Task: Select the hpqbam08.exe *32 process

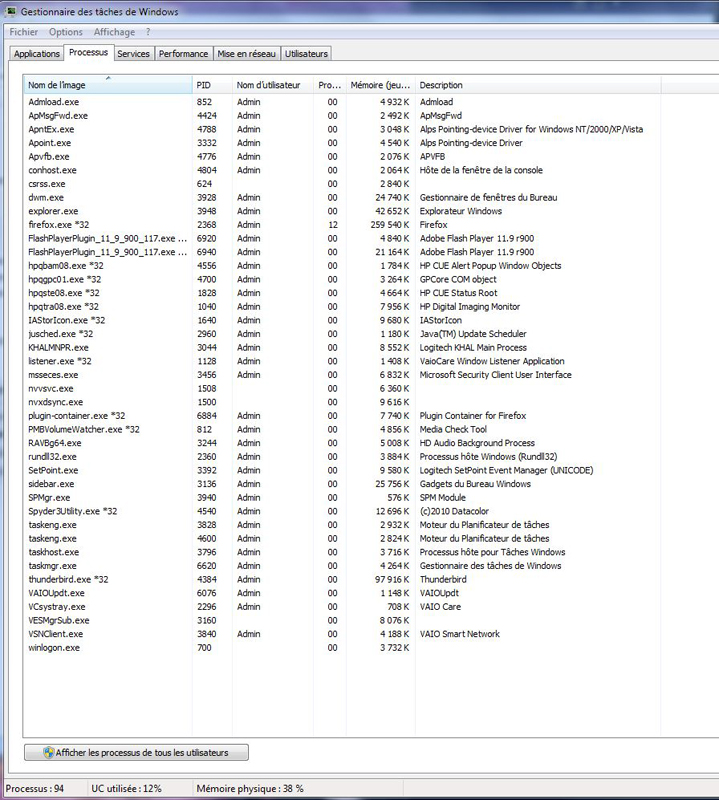Action: click(x=344, y=266)
